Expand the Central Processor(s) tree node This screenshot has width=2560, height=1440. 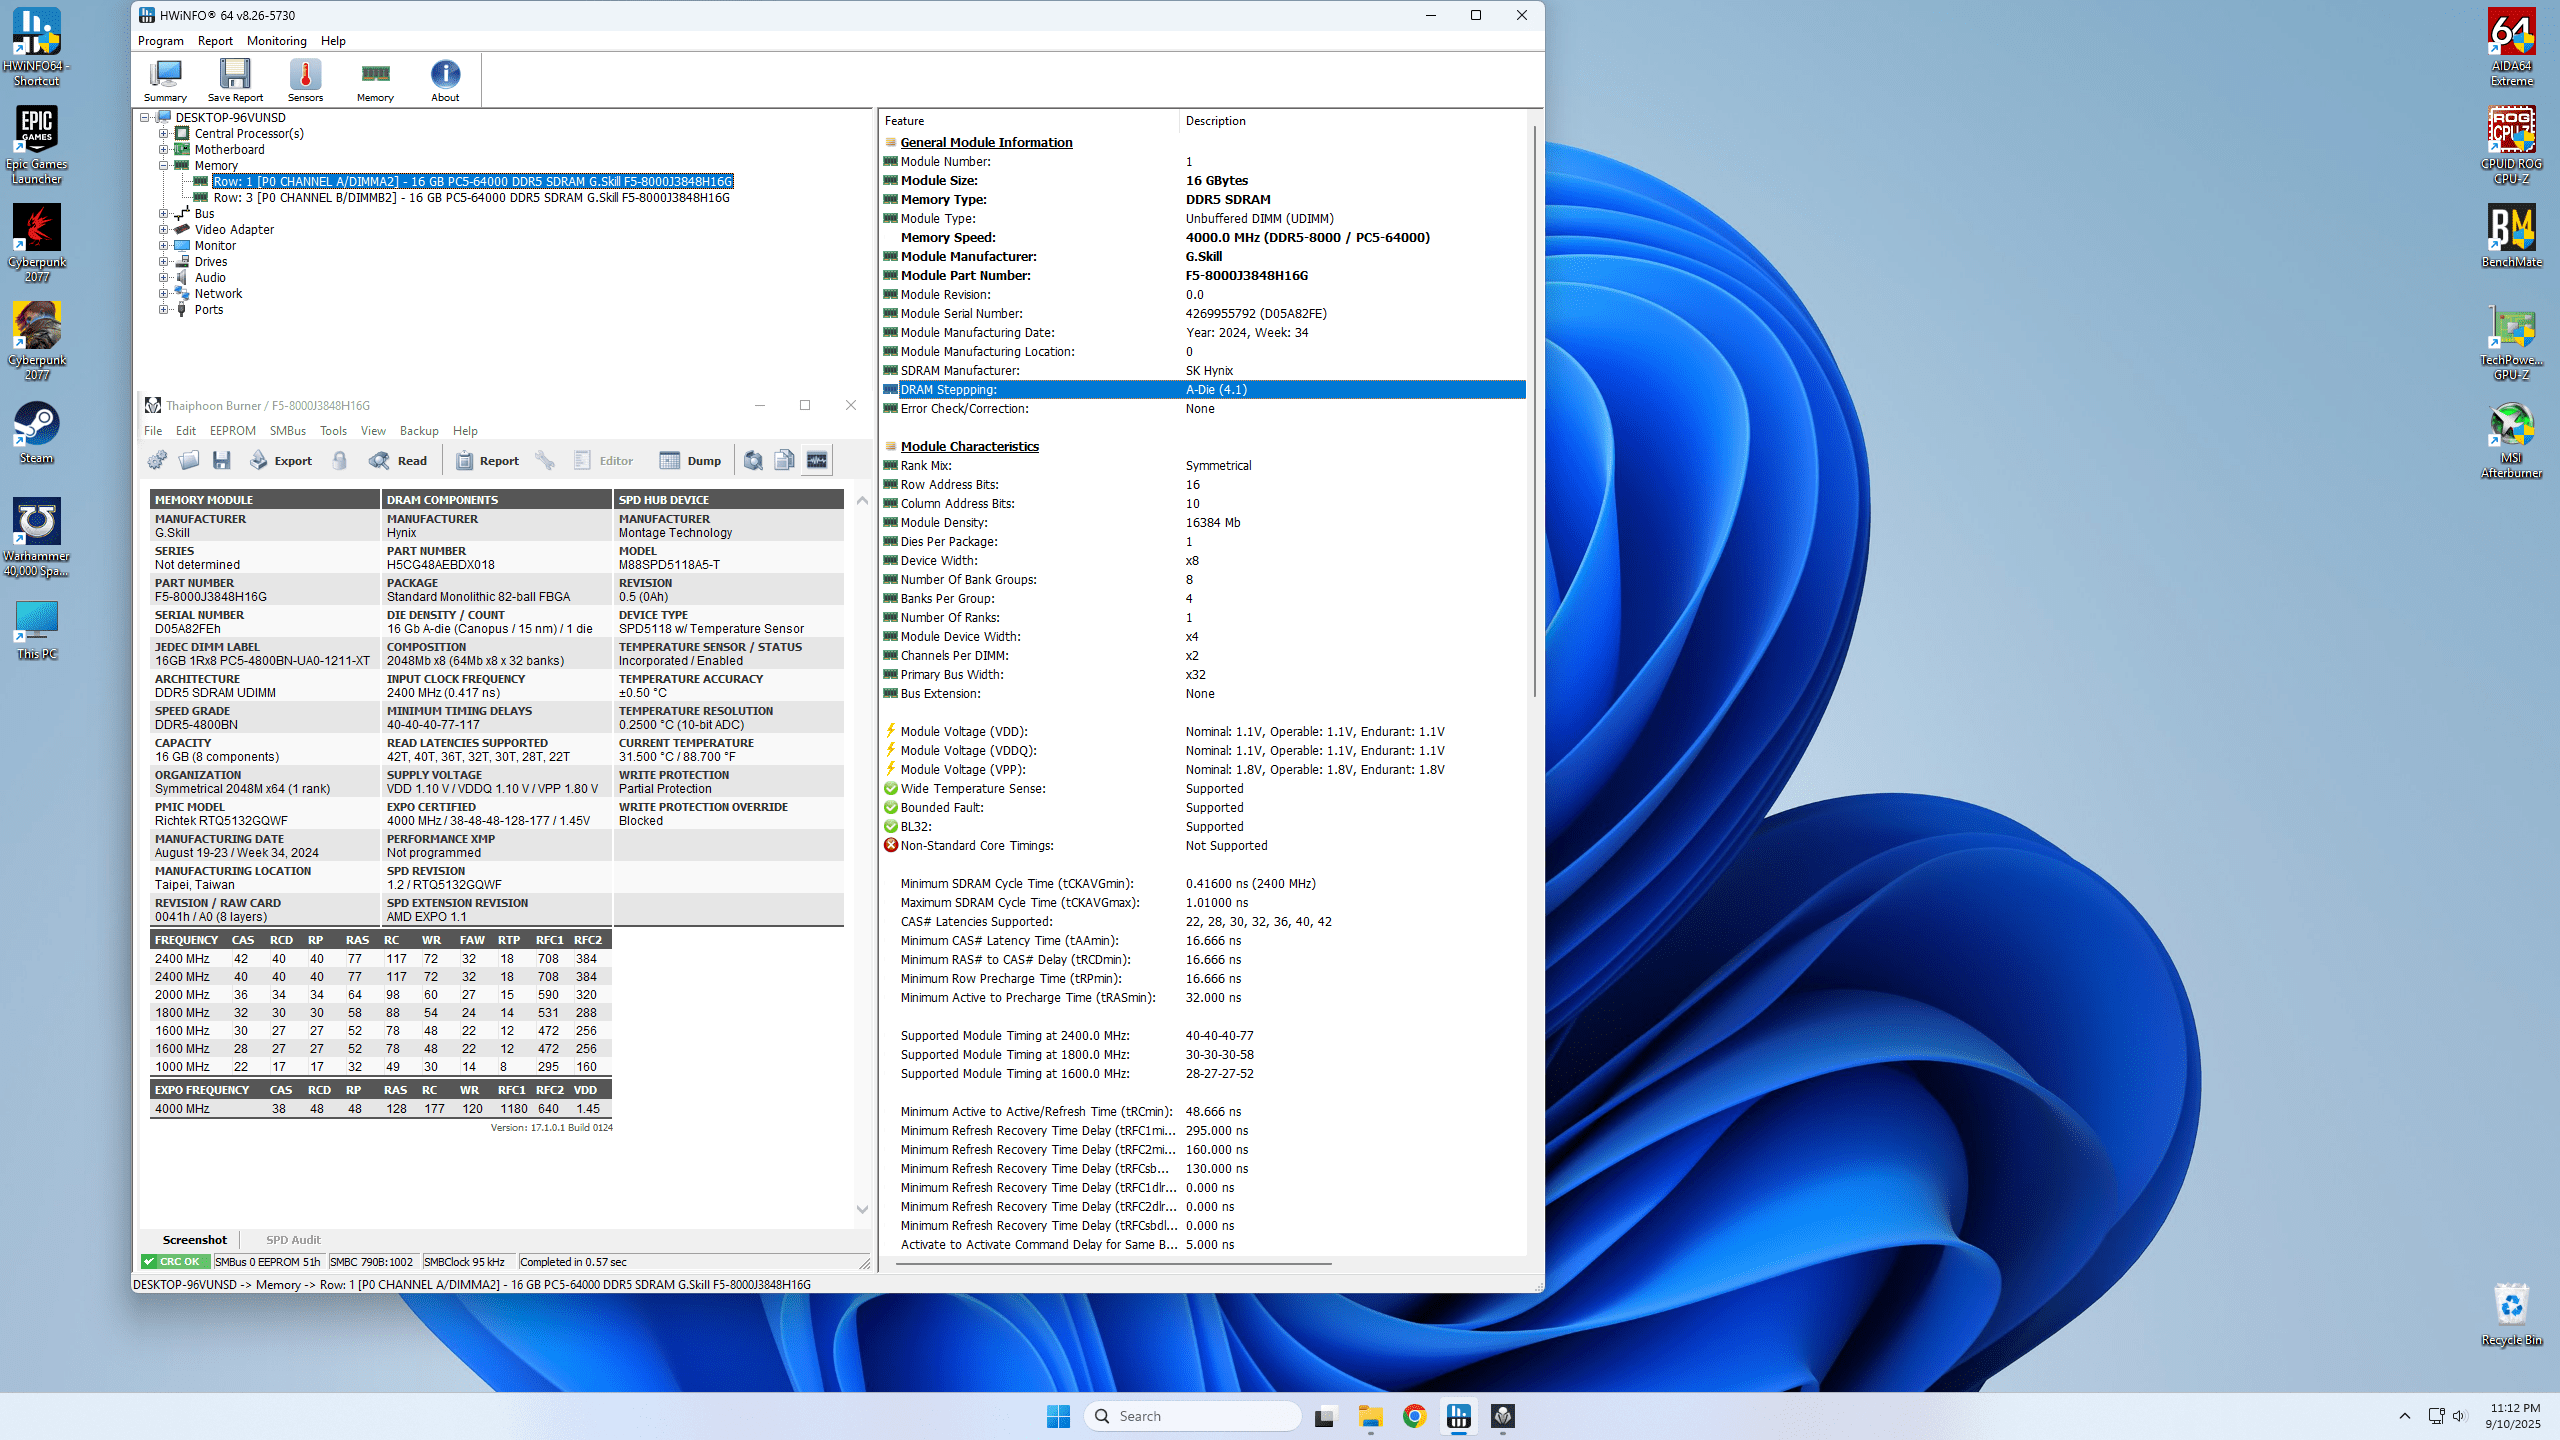164,133
